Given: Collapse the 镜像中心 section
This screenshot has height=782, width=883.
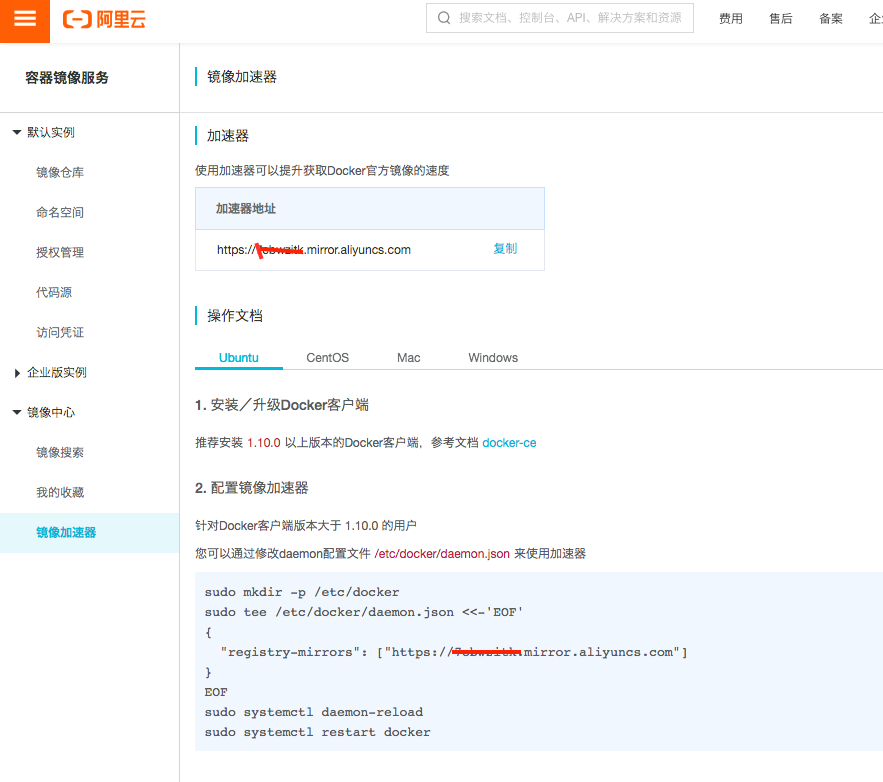Looking at the screenshot, I should tap(17, 413).
